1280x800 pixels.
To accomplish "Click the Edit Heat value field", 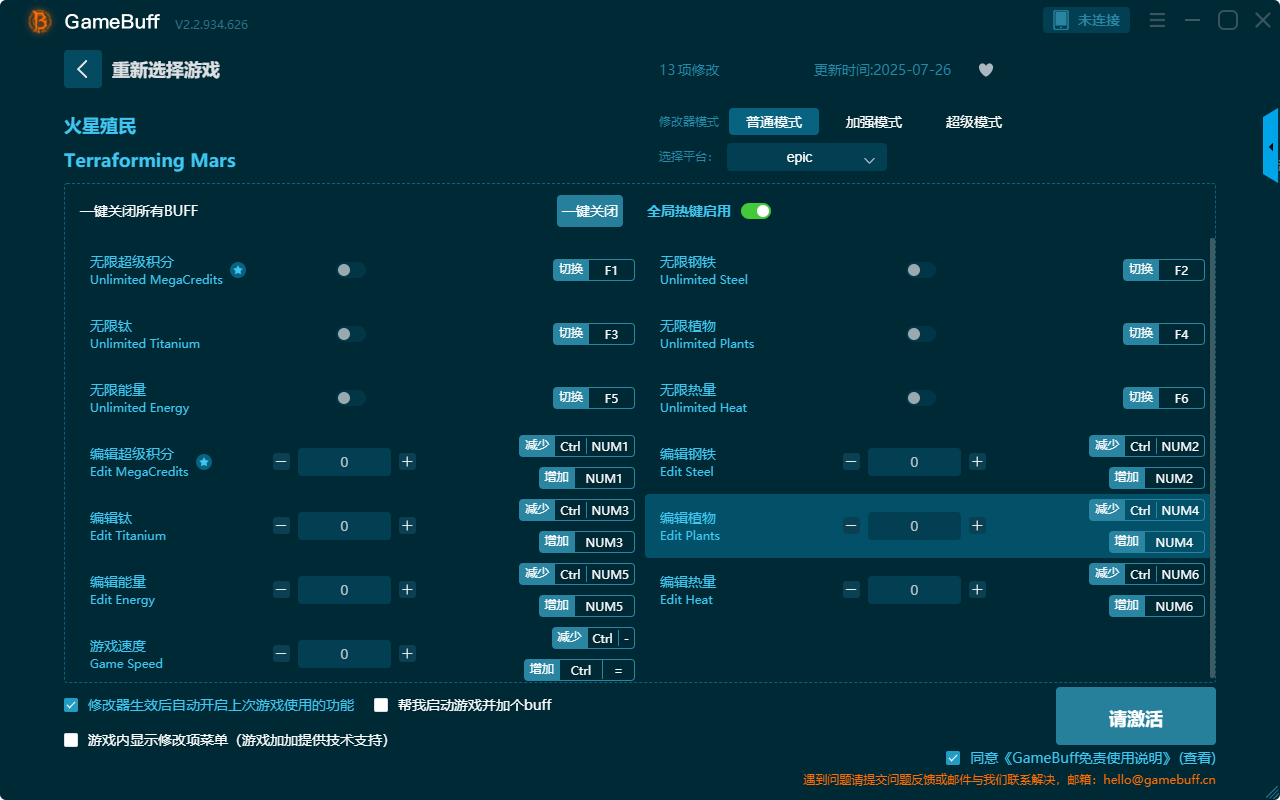I will point(914,590).
